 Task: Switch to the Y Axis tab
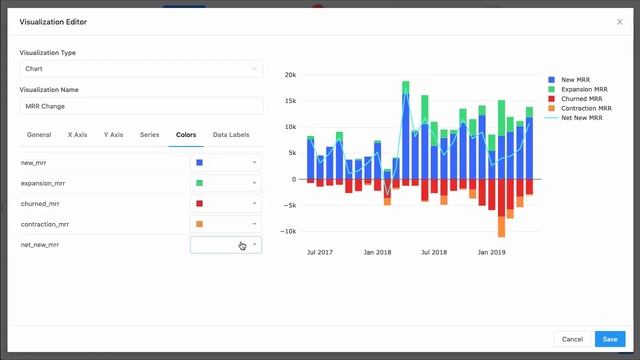113,135
